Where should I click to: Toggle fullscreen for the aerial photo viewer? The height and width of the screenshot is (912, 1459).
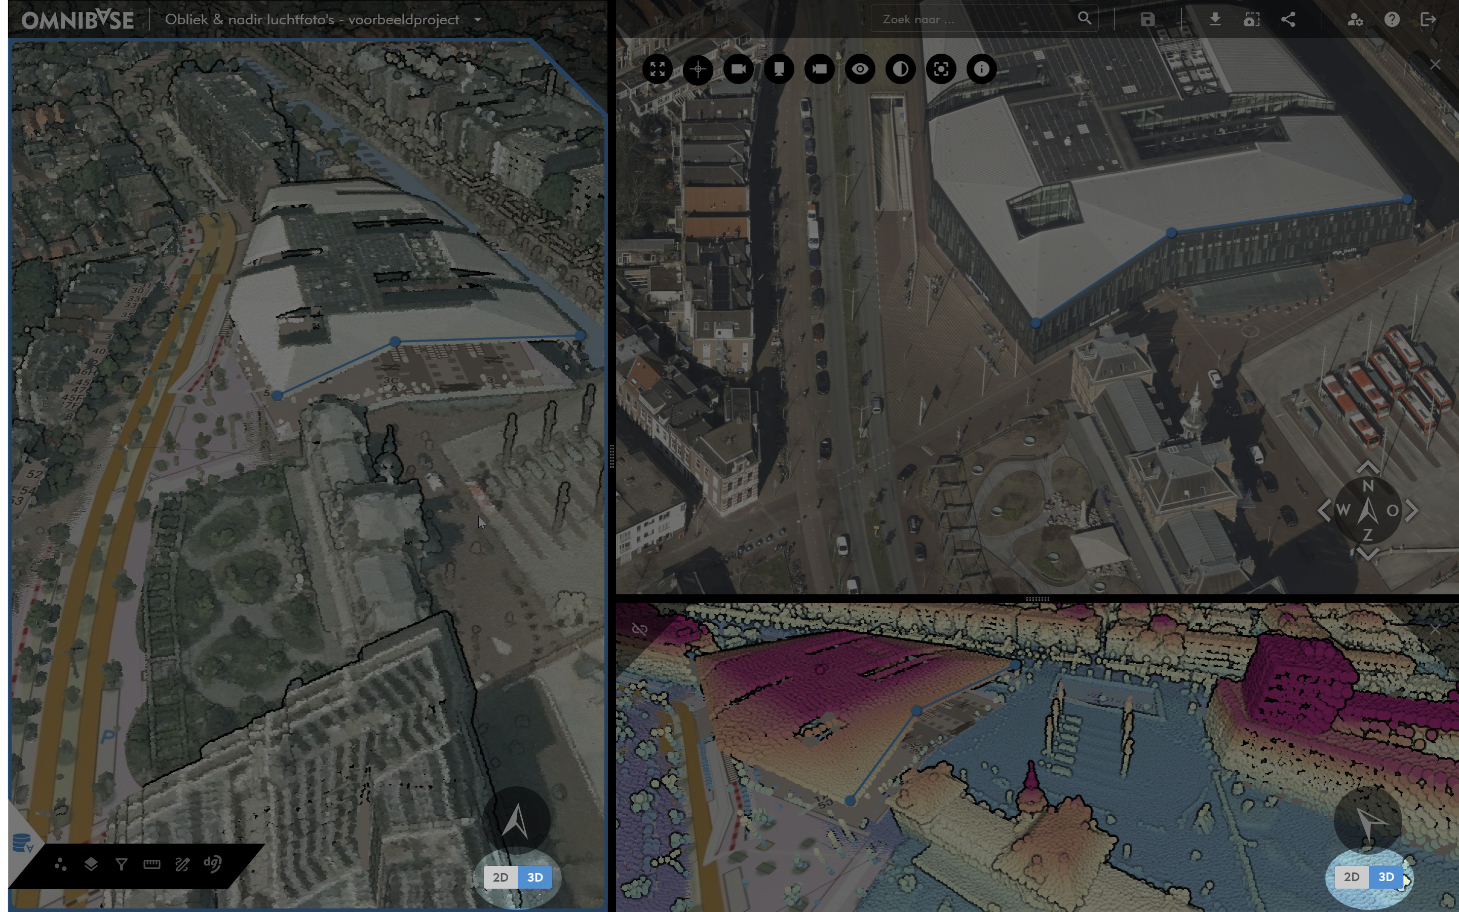[x=657, y=69]
